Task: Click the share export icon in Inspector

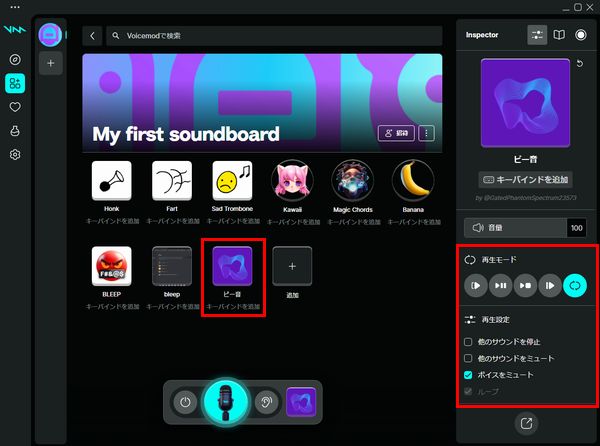Action: [526, 423]
